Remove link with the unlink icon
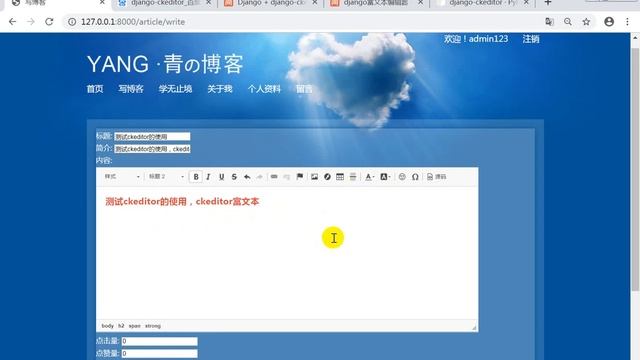The image size is (640, 360). coord(287,177)
